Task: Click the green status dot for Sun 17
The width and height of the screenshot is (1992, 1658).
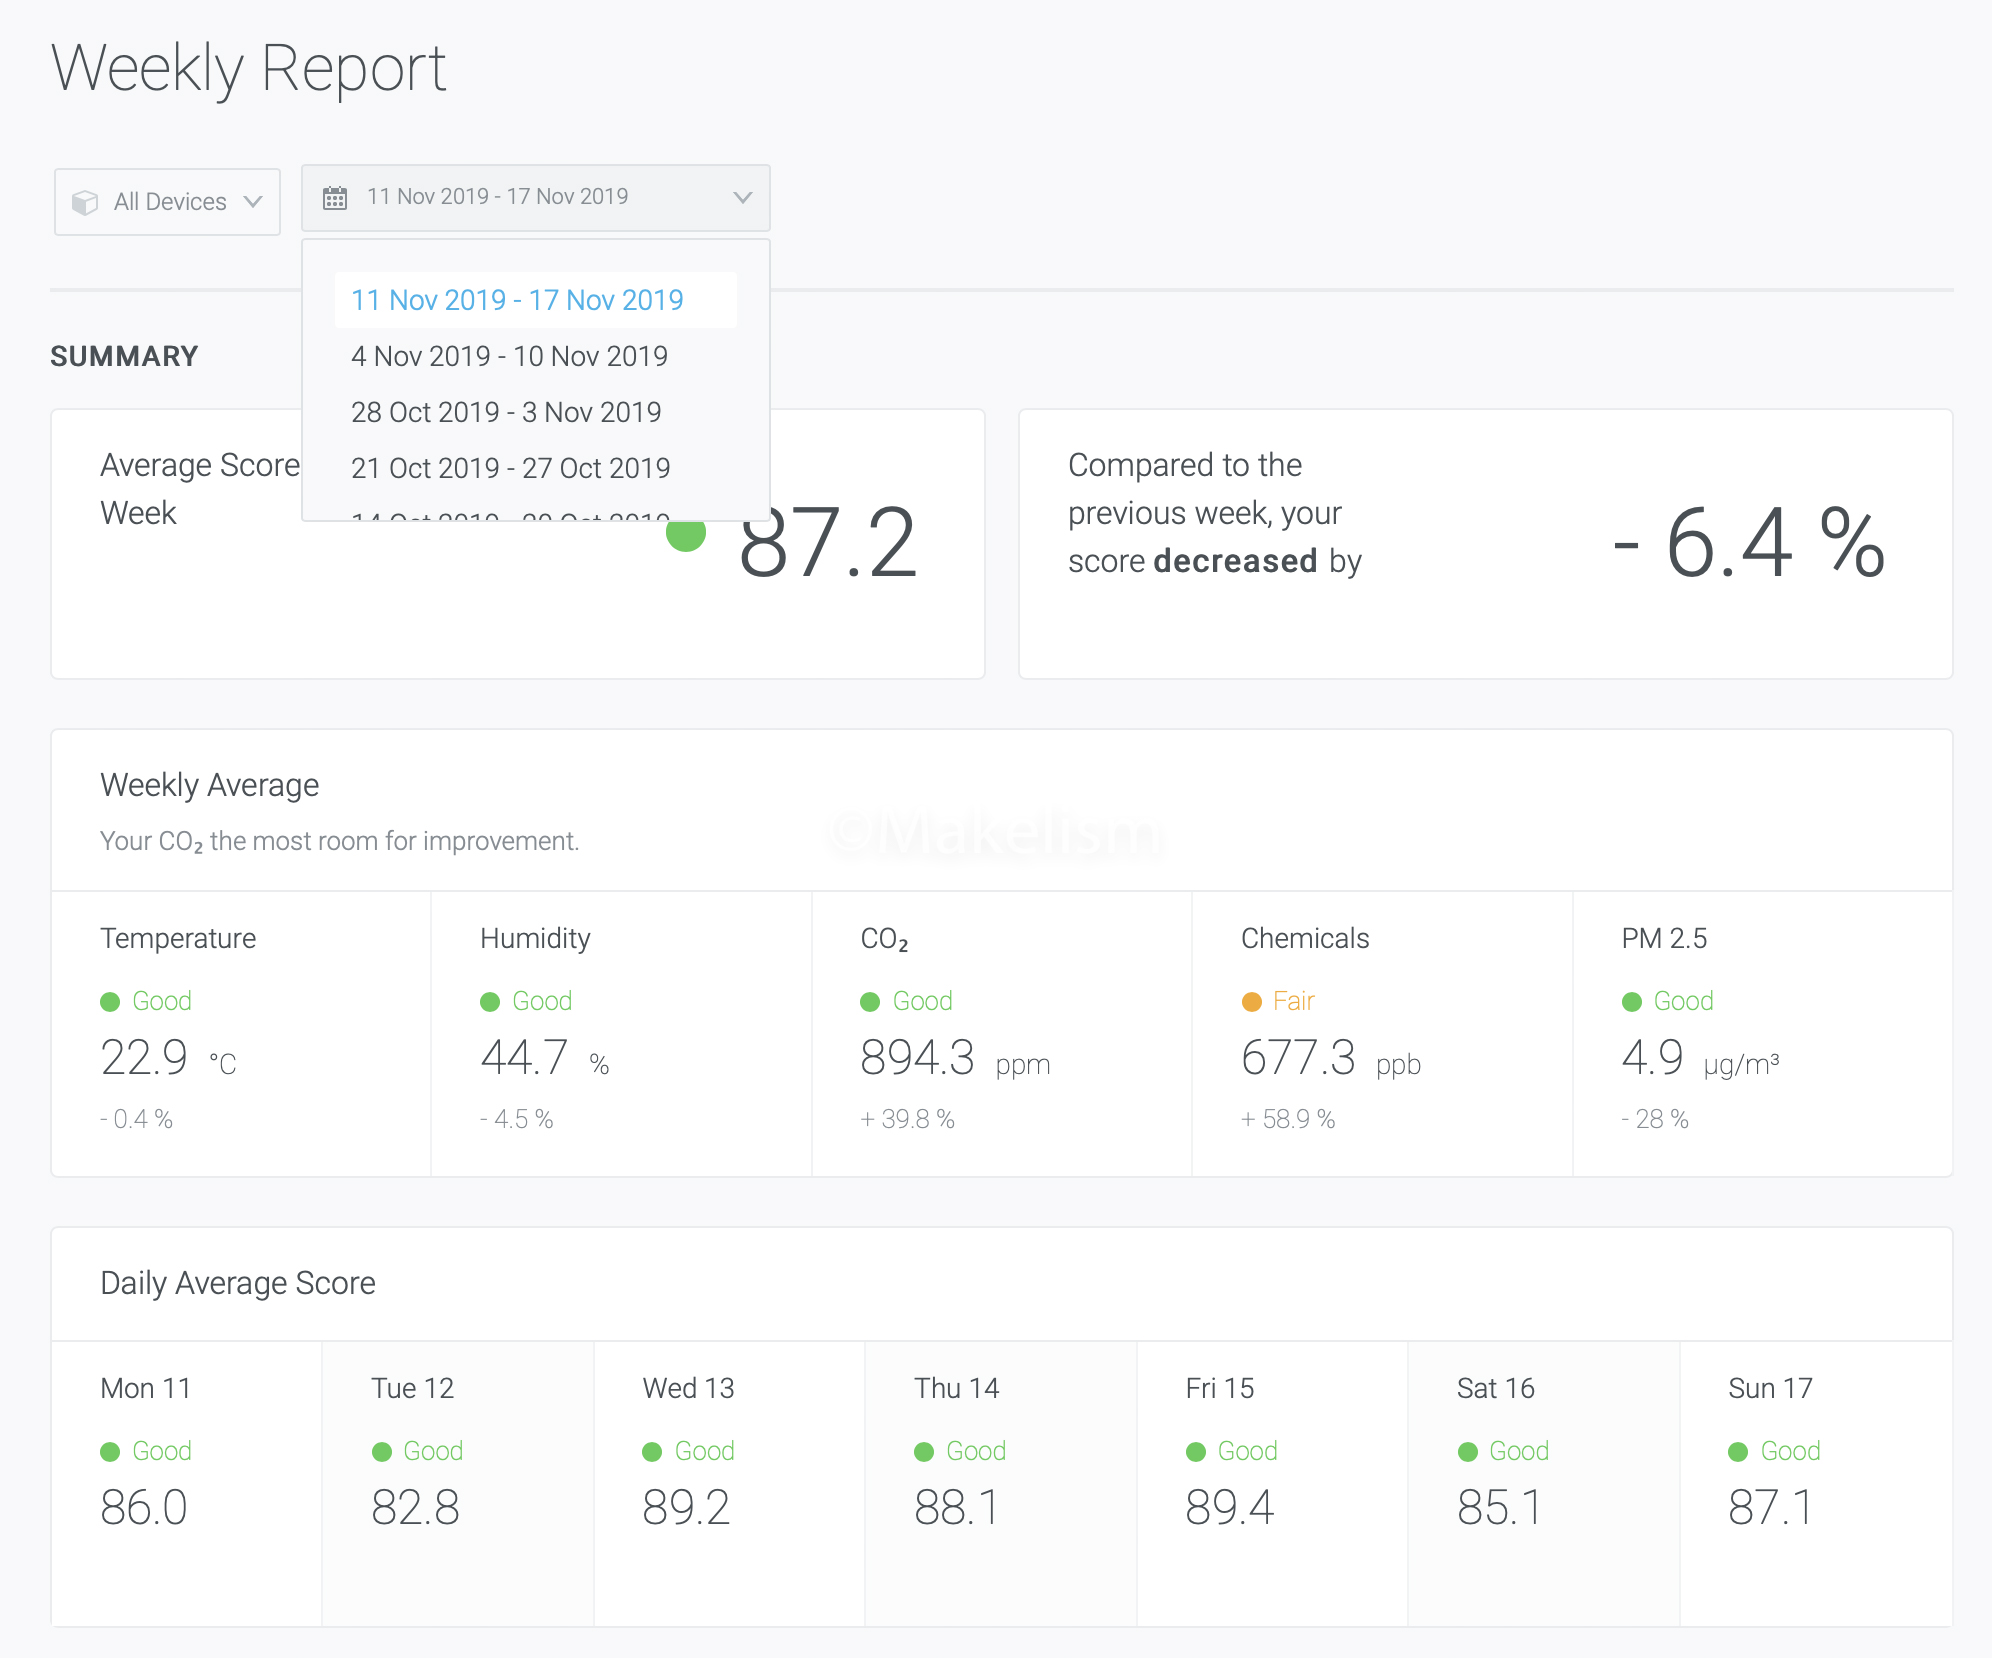Action: click(x=1738, y=1452)
